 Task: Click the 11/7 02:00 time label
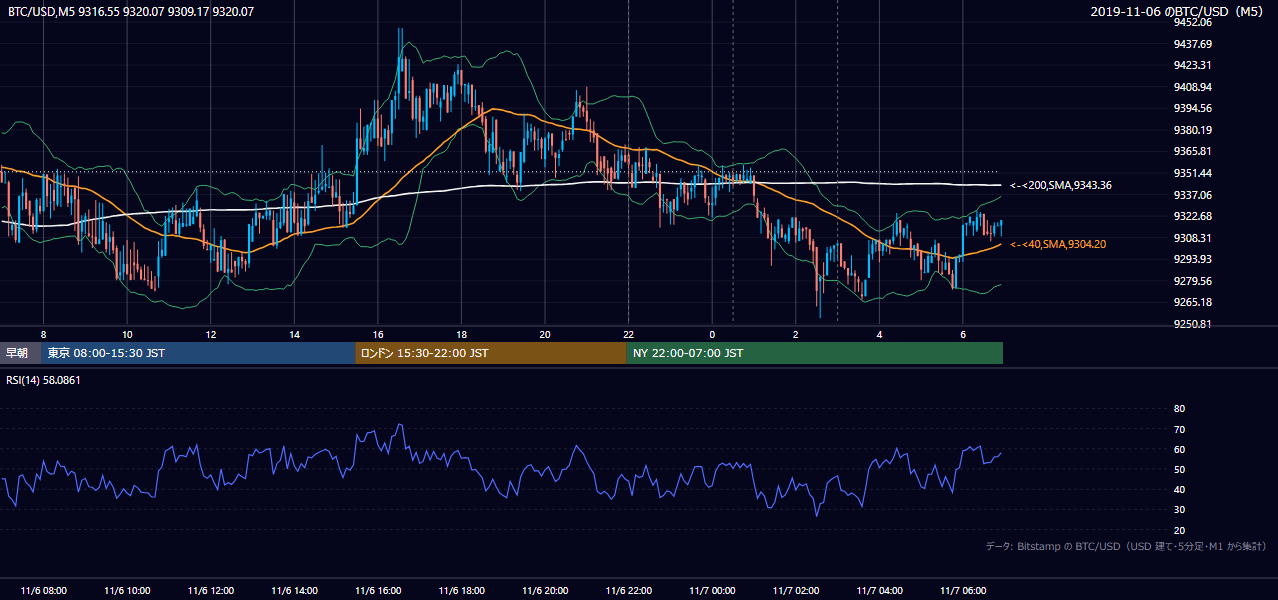[796, 591]
